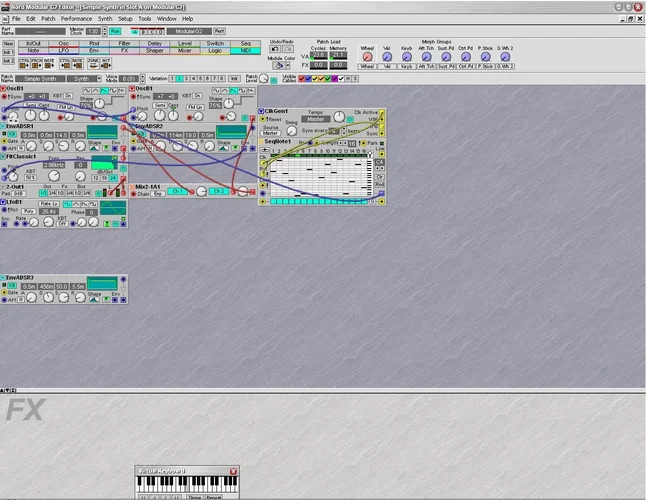Image resolution: width=646 pixels, height=500 pixels.
Task: Toggle red visible cables checkbox
Action: click(302, 79)
